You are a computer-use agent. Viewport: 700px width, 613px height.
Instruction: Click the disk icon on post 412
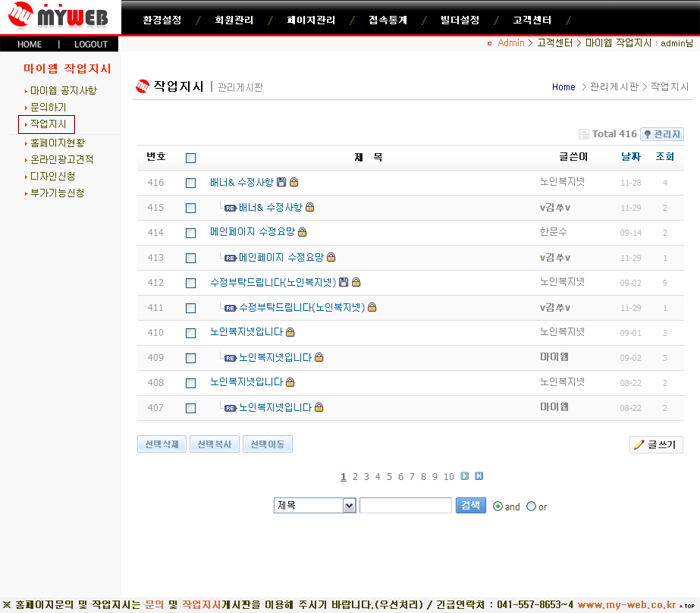(344, 282)
